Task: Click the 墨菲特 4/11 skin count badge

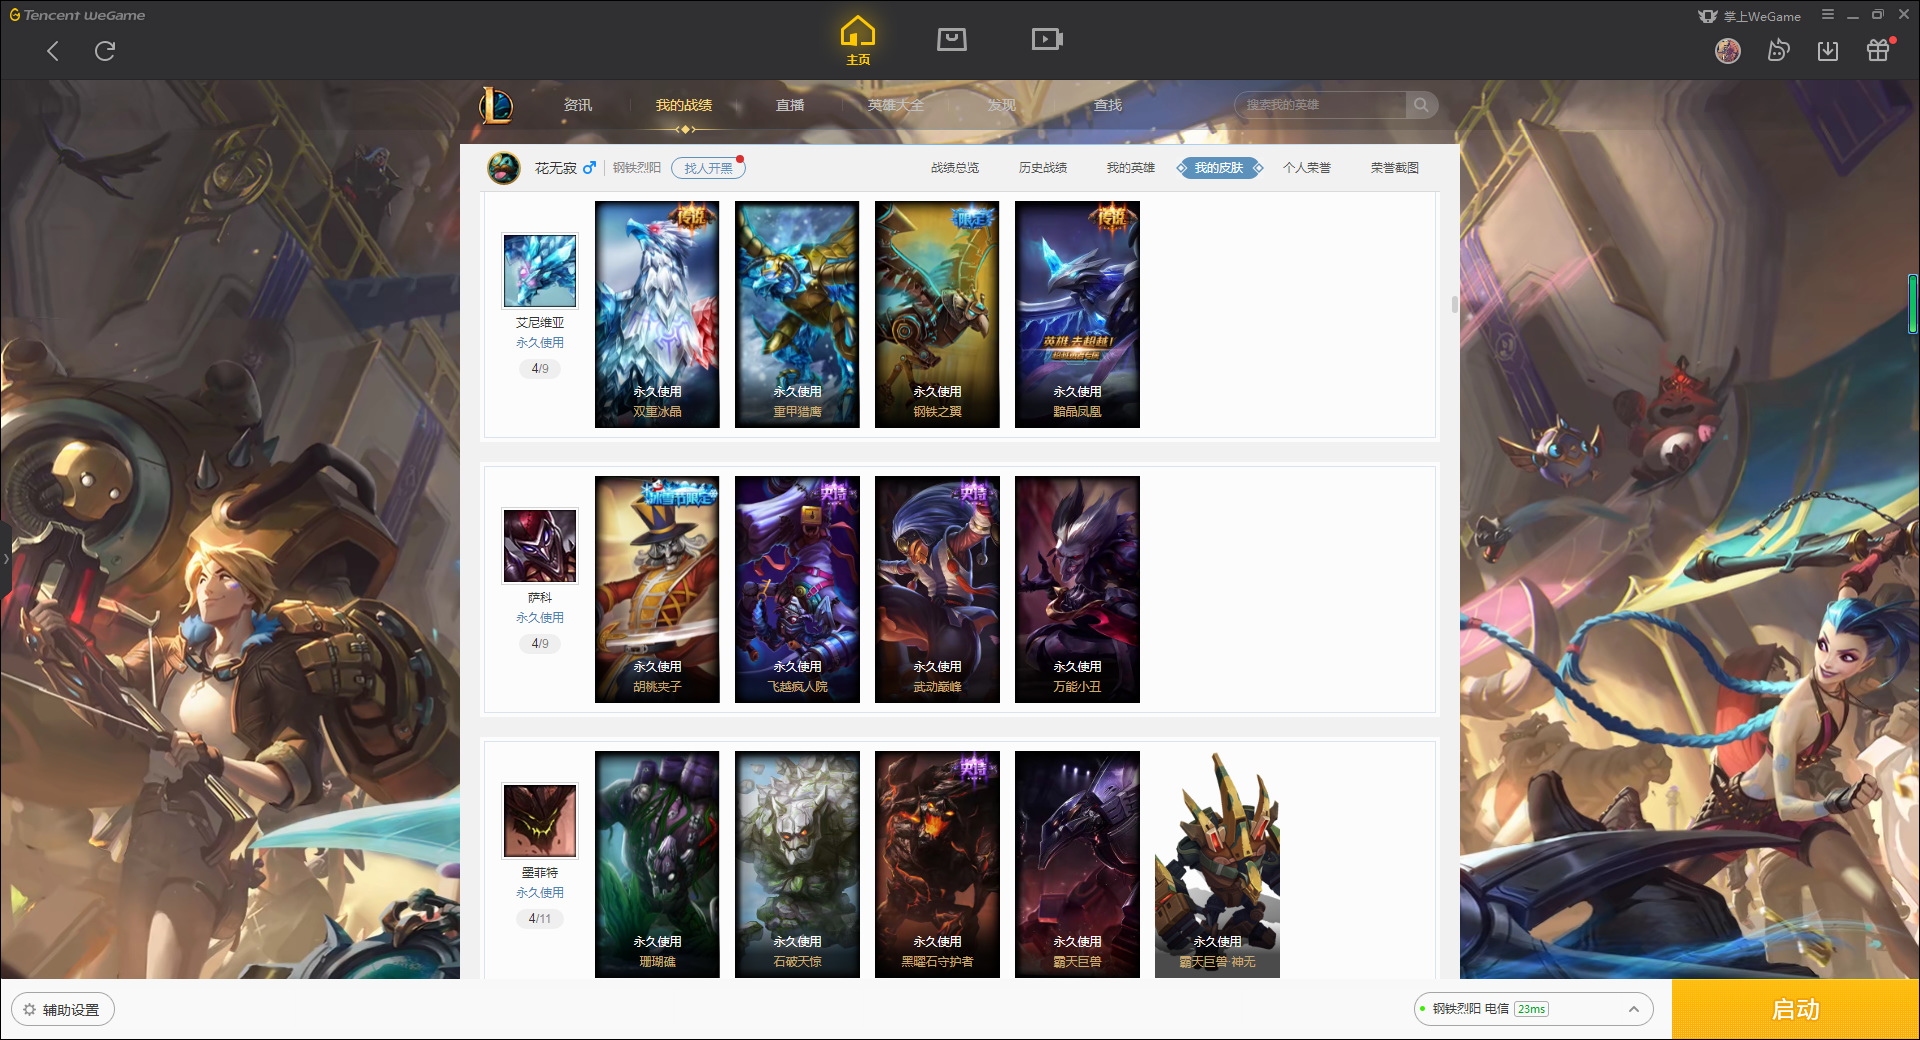Action: click(540, 919)
